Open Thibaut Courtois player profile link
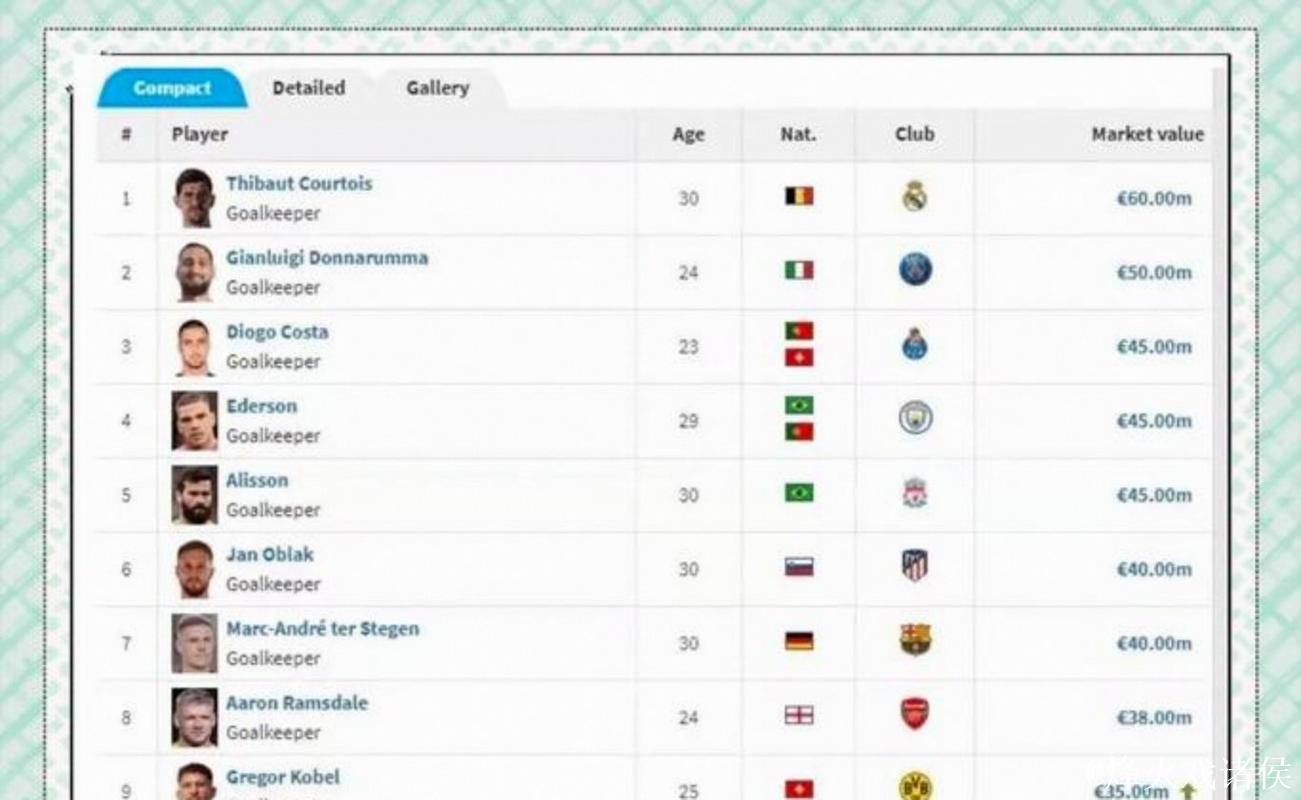The width and height of the screenshot is (1301, 800). point(298,184)
